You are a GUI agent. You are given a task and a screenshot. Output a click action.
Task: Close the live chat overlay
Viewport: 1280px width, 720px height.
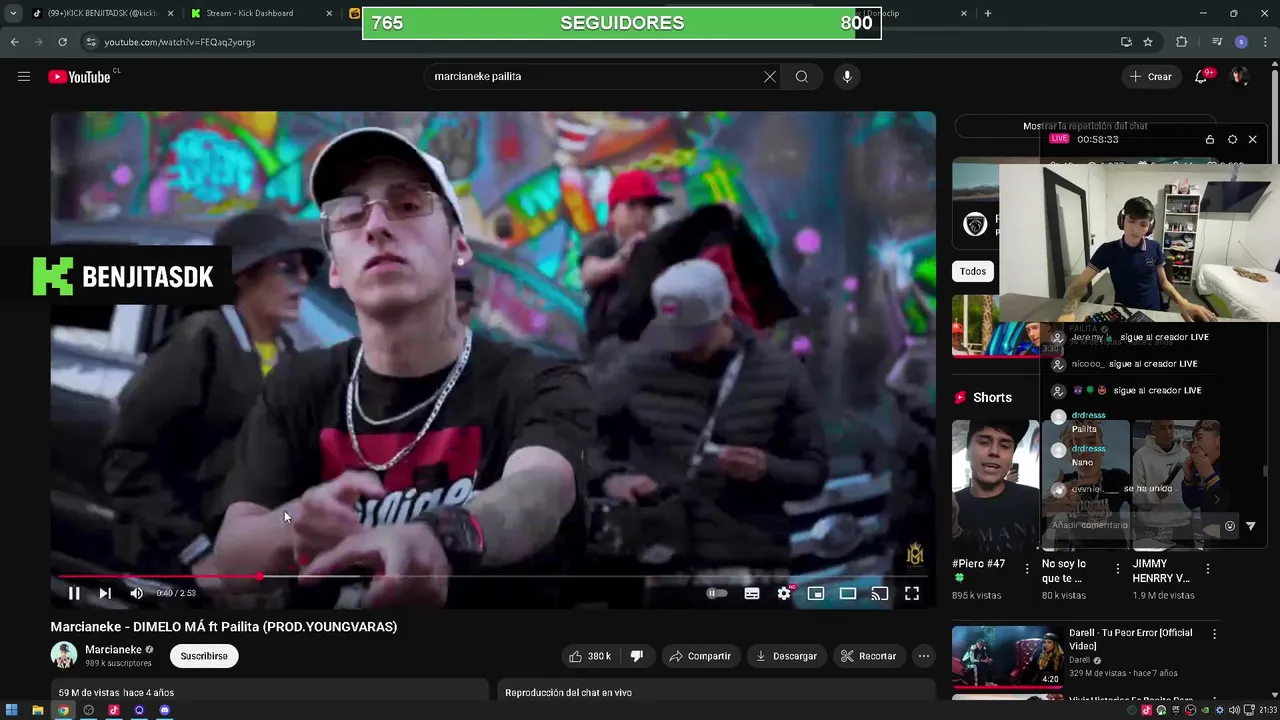point(1252,140)
